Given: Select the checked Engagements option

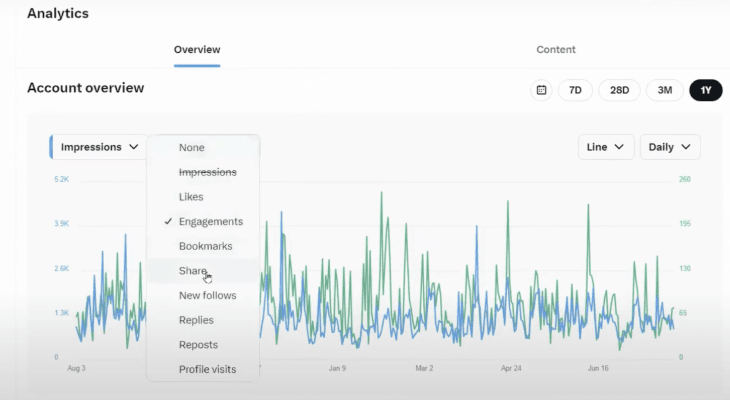Looking at the screenshot, I should click(x=210, y=221).
